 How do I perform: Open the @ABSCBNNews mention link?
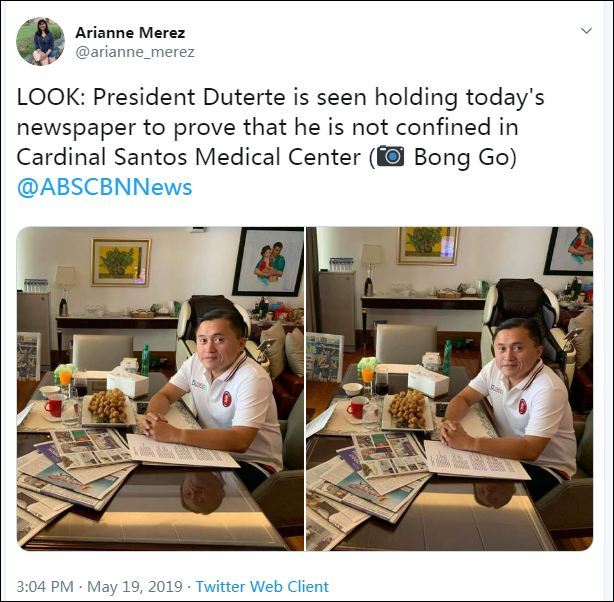[x=104, y=187]
